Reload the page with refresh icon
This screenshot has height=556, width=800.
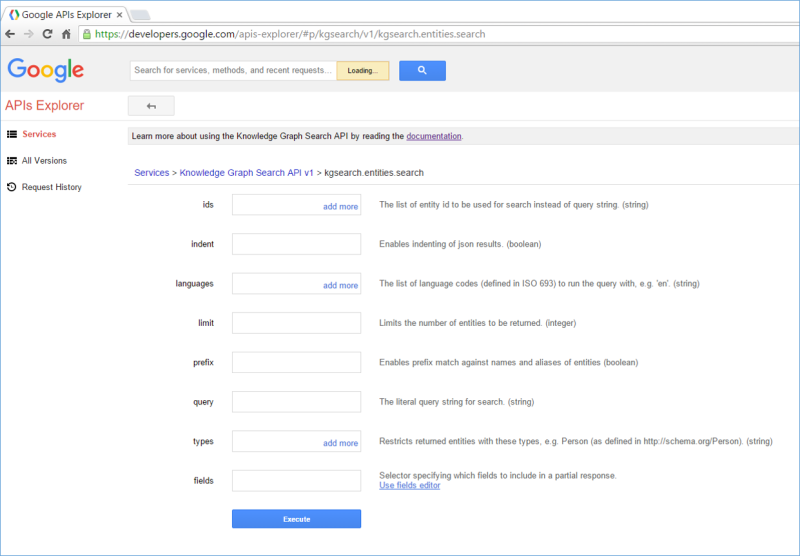47,34
